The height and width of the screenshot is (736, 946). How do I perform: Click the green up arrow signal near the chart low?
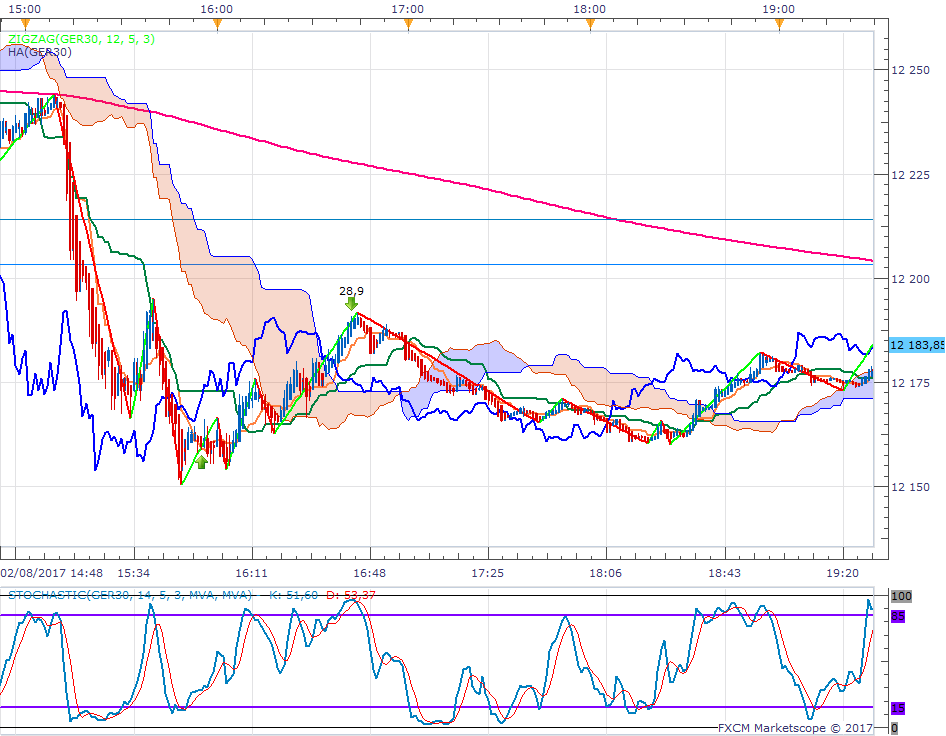[202, 462]
